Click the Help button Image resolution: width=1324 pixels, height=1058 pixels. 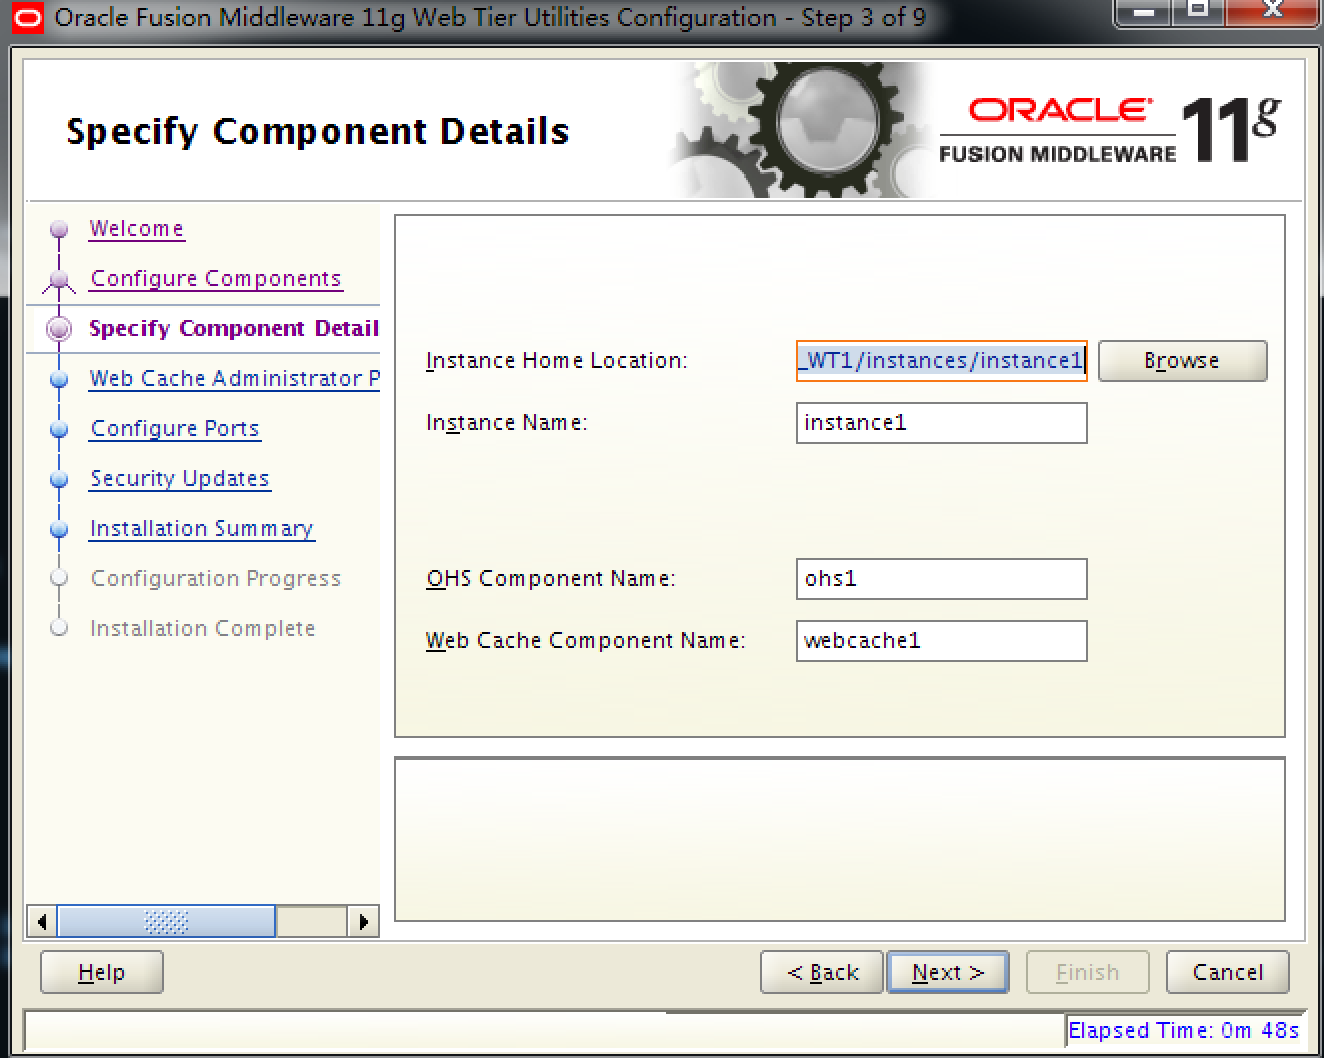pos(102,972)
